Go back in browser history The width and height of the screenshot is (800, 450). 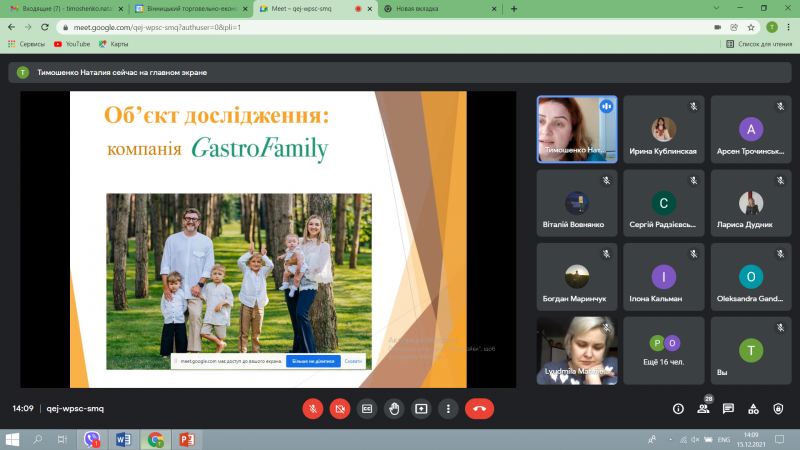pos(11,27)
